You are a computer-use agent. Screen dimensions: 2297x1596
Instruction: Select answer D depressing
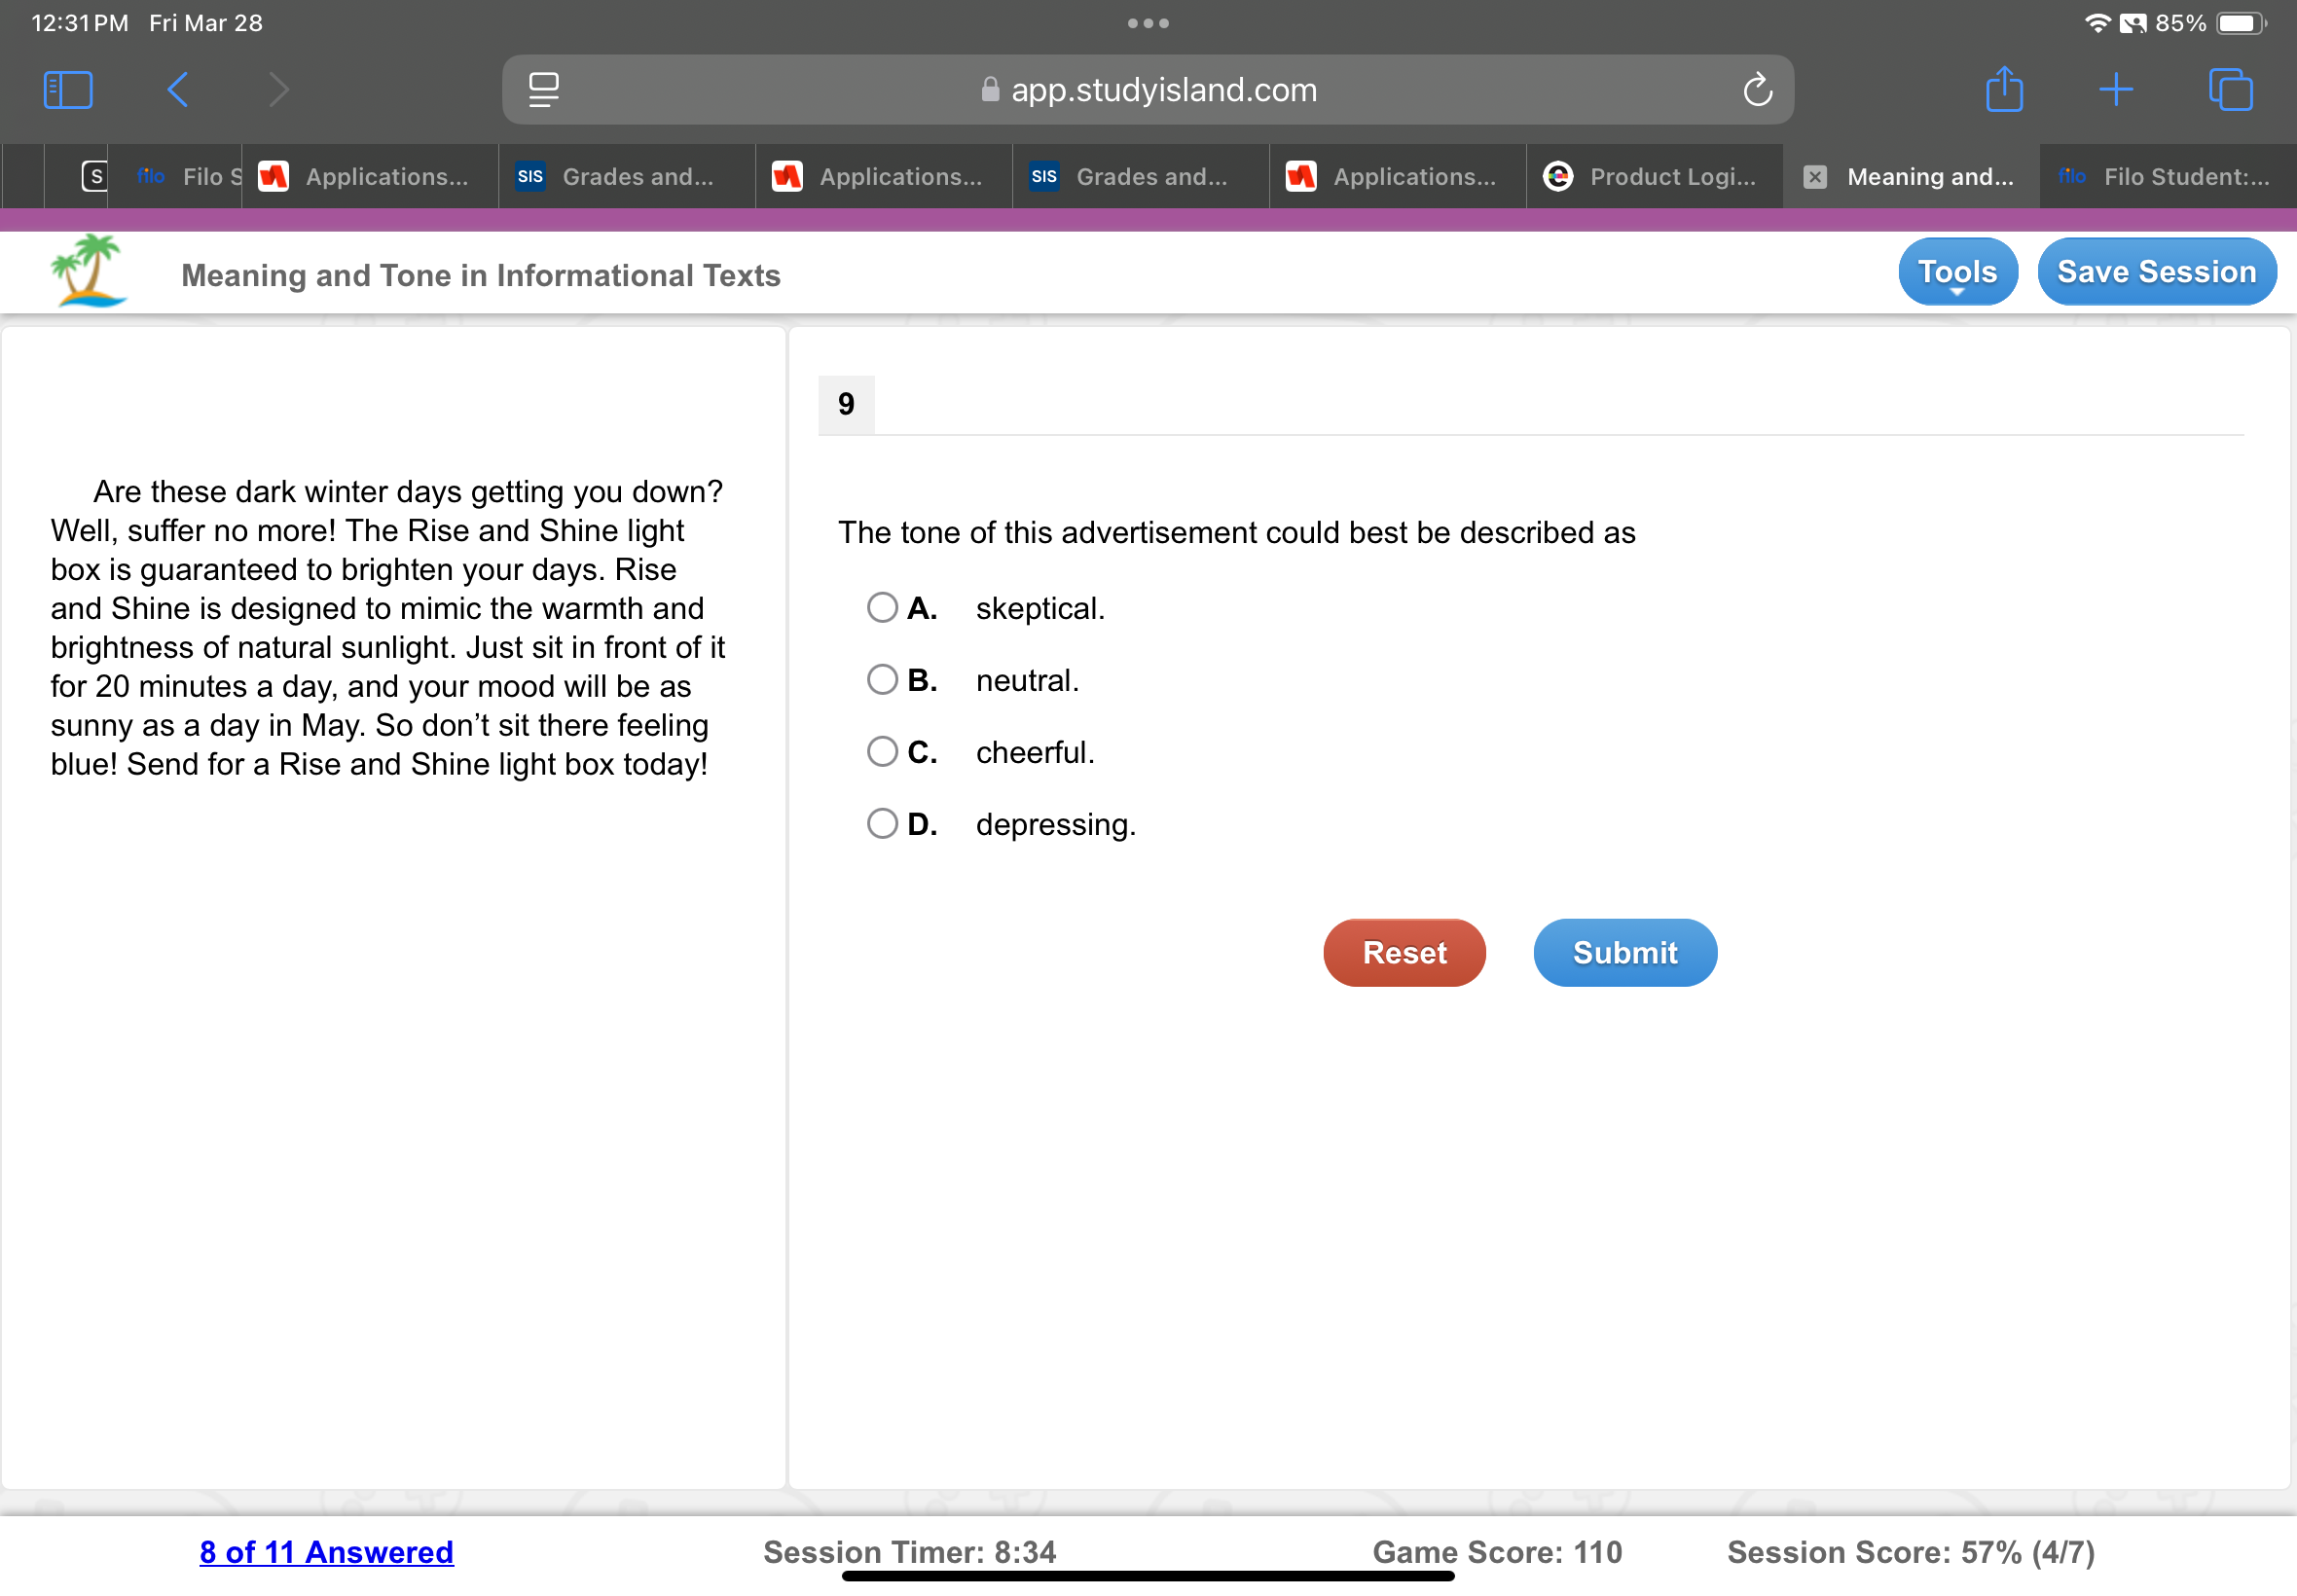882,823
